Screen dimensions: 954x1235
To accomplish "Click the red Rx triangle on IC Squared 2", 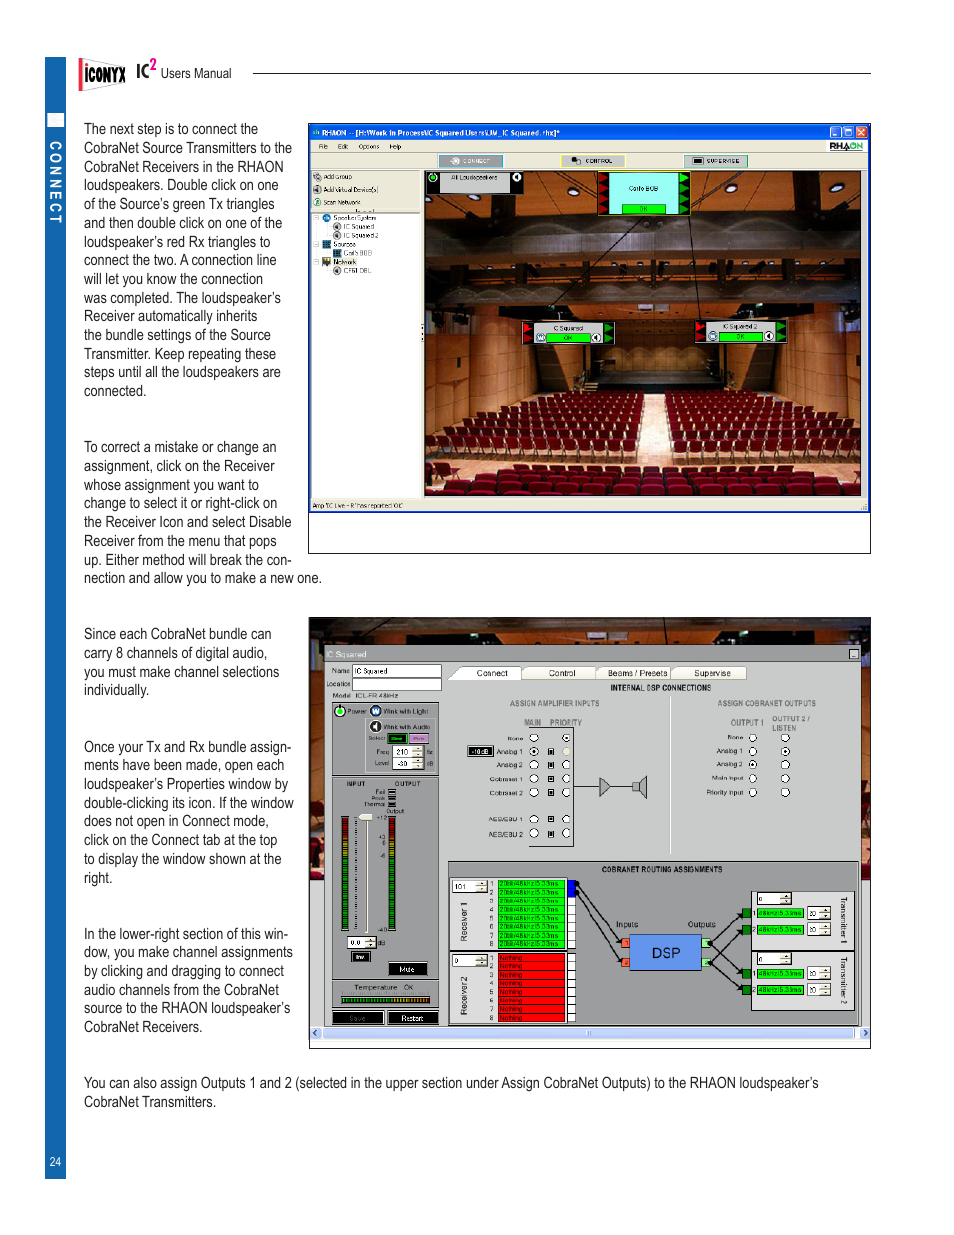I will 699,327.
